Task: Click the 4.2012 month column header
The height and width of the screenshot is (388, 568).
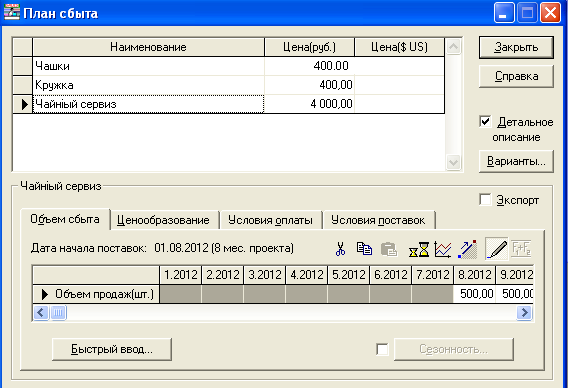Action: [x=306, y=275]
